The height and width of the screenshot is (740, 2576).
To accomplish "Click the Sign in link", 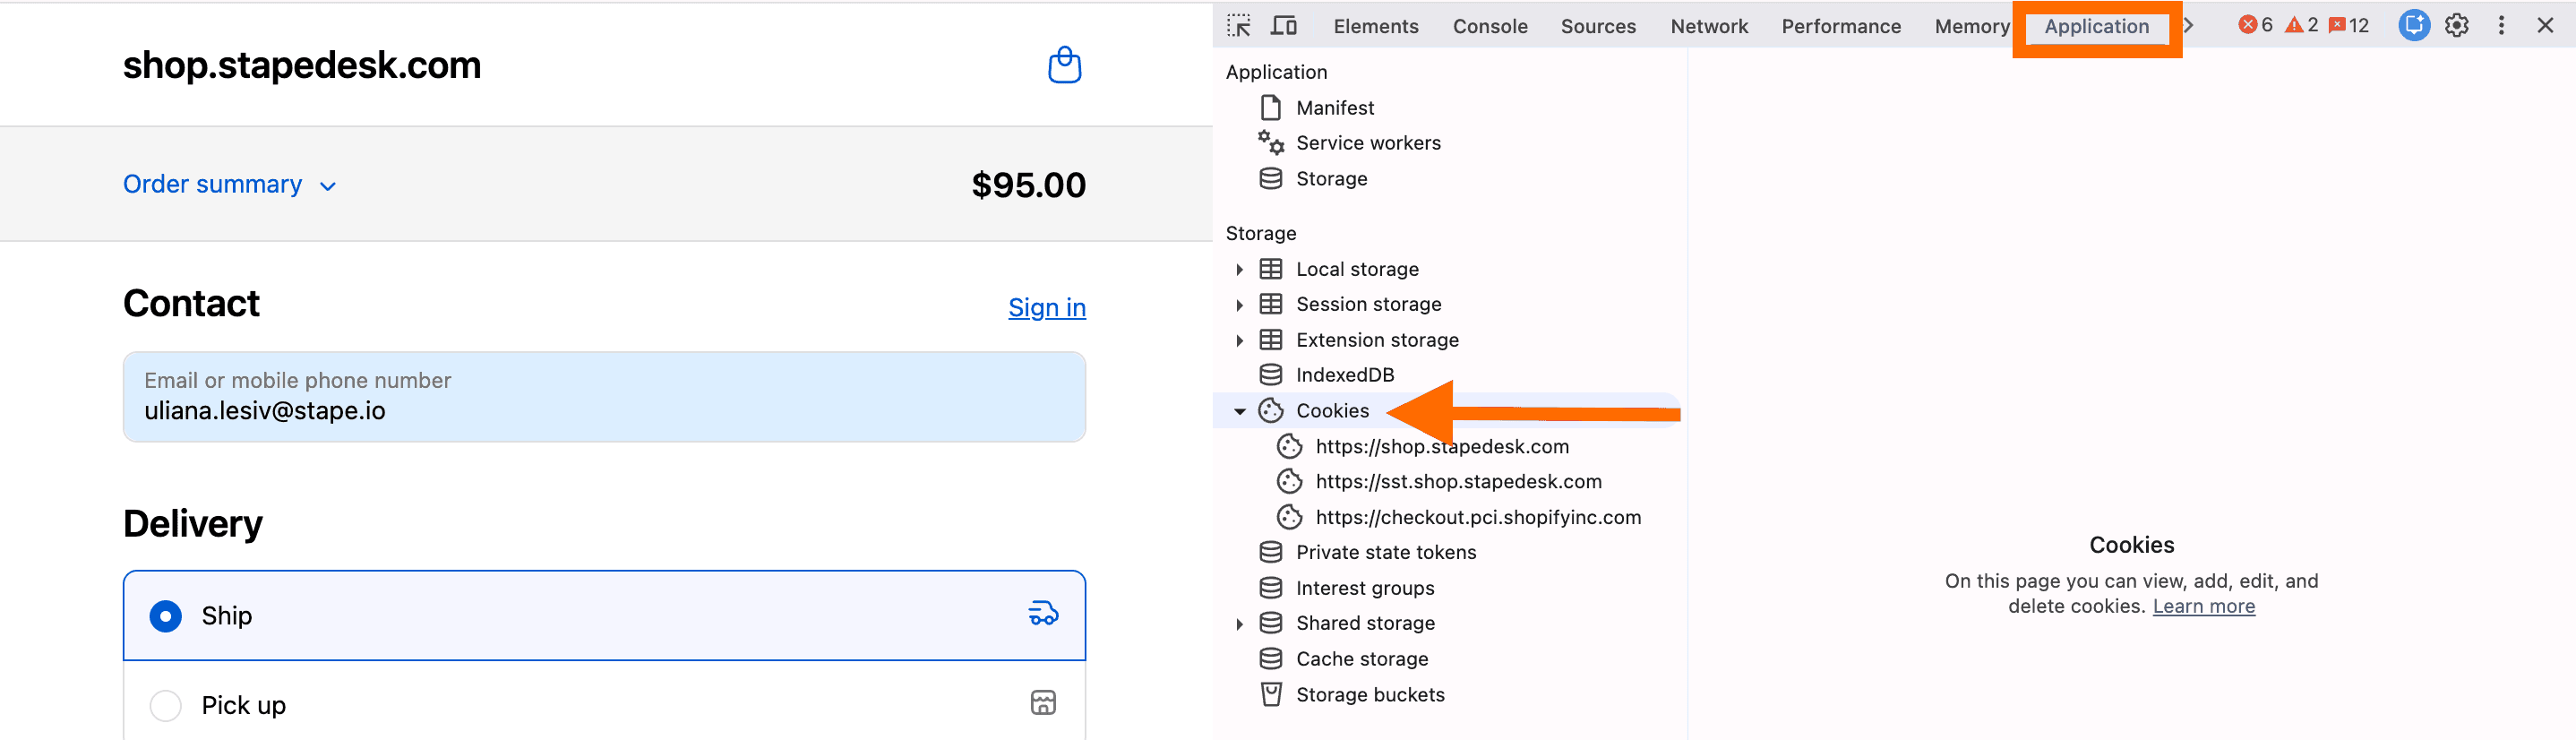I will (1046, 308).
